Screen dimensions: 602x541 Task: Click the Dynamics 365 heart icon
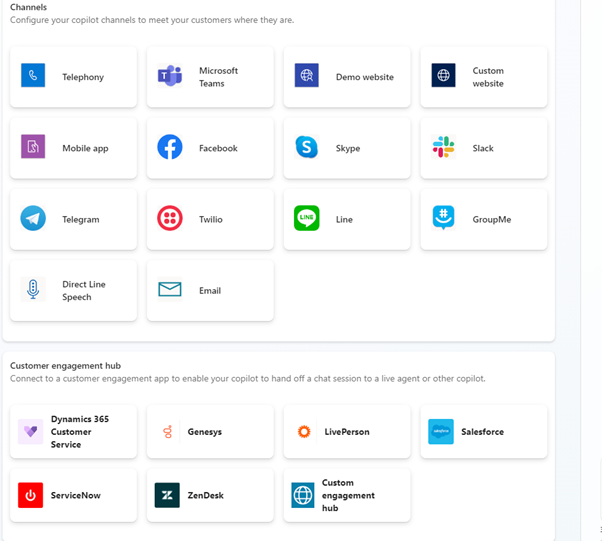31,432
